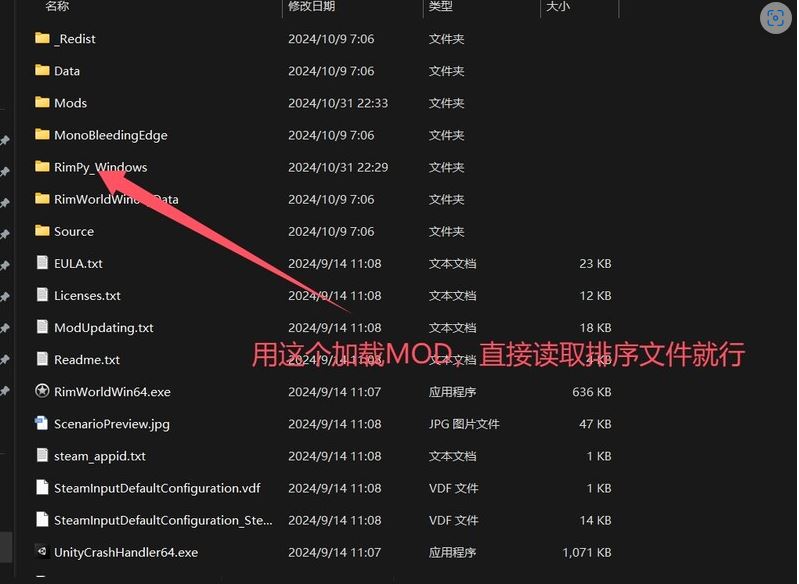Open the RimPy_Windows folder icon
The width and height of the screenshot is (799, 584).
pyautogui.click(x=42, y=167)
